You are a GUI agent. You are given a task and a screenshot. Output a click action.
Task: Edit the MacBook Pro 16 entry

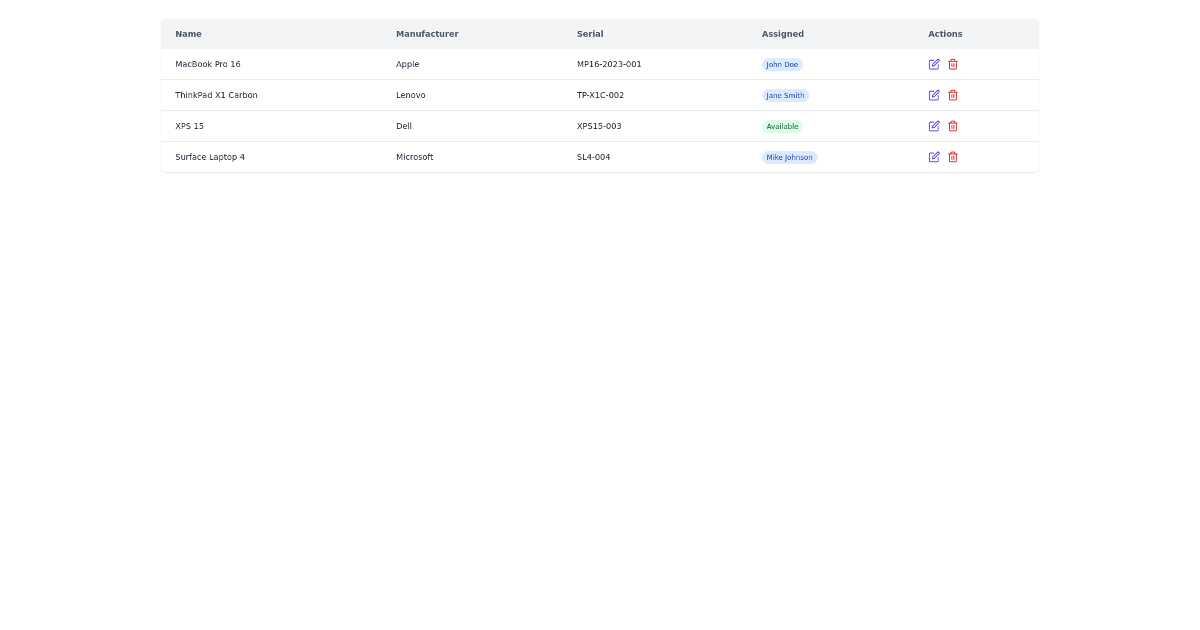(x=934, y=64)
